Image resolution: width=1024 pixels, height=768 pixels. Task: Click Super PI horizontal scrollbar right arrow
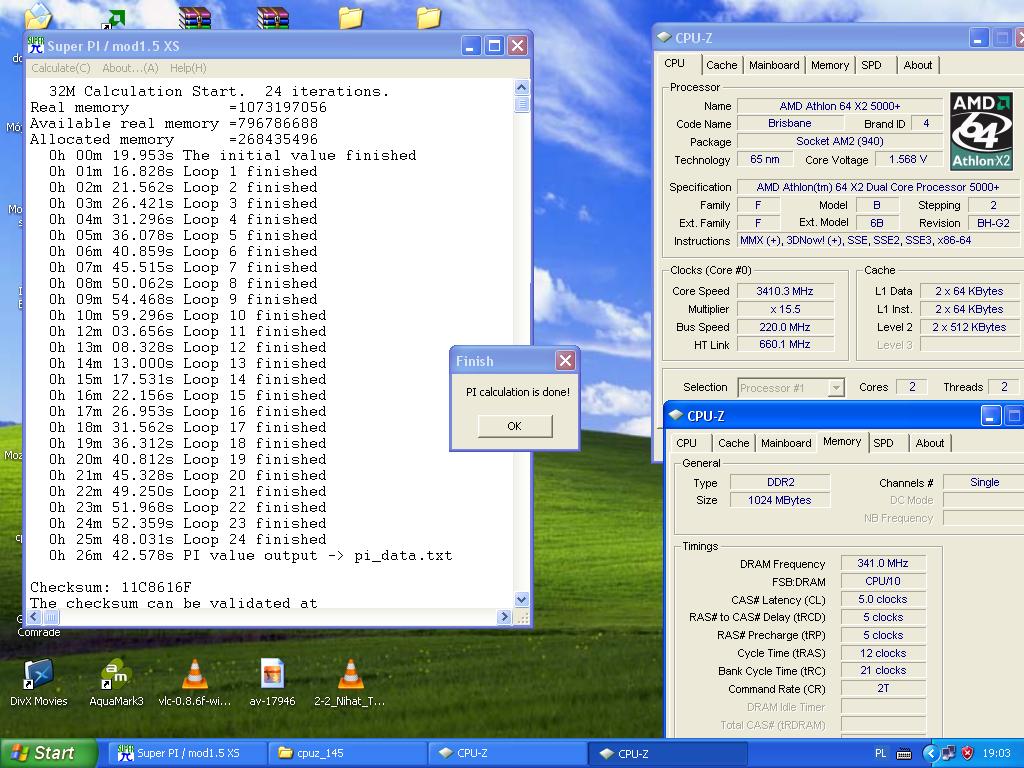(x=504, y=616)
